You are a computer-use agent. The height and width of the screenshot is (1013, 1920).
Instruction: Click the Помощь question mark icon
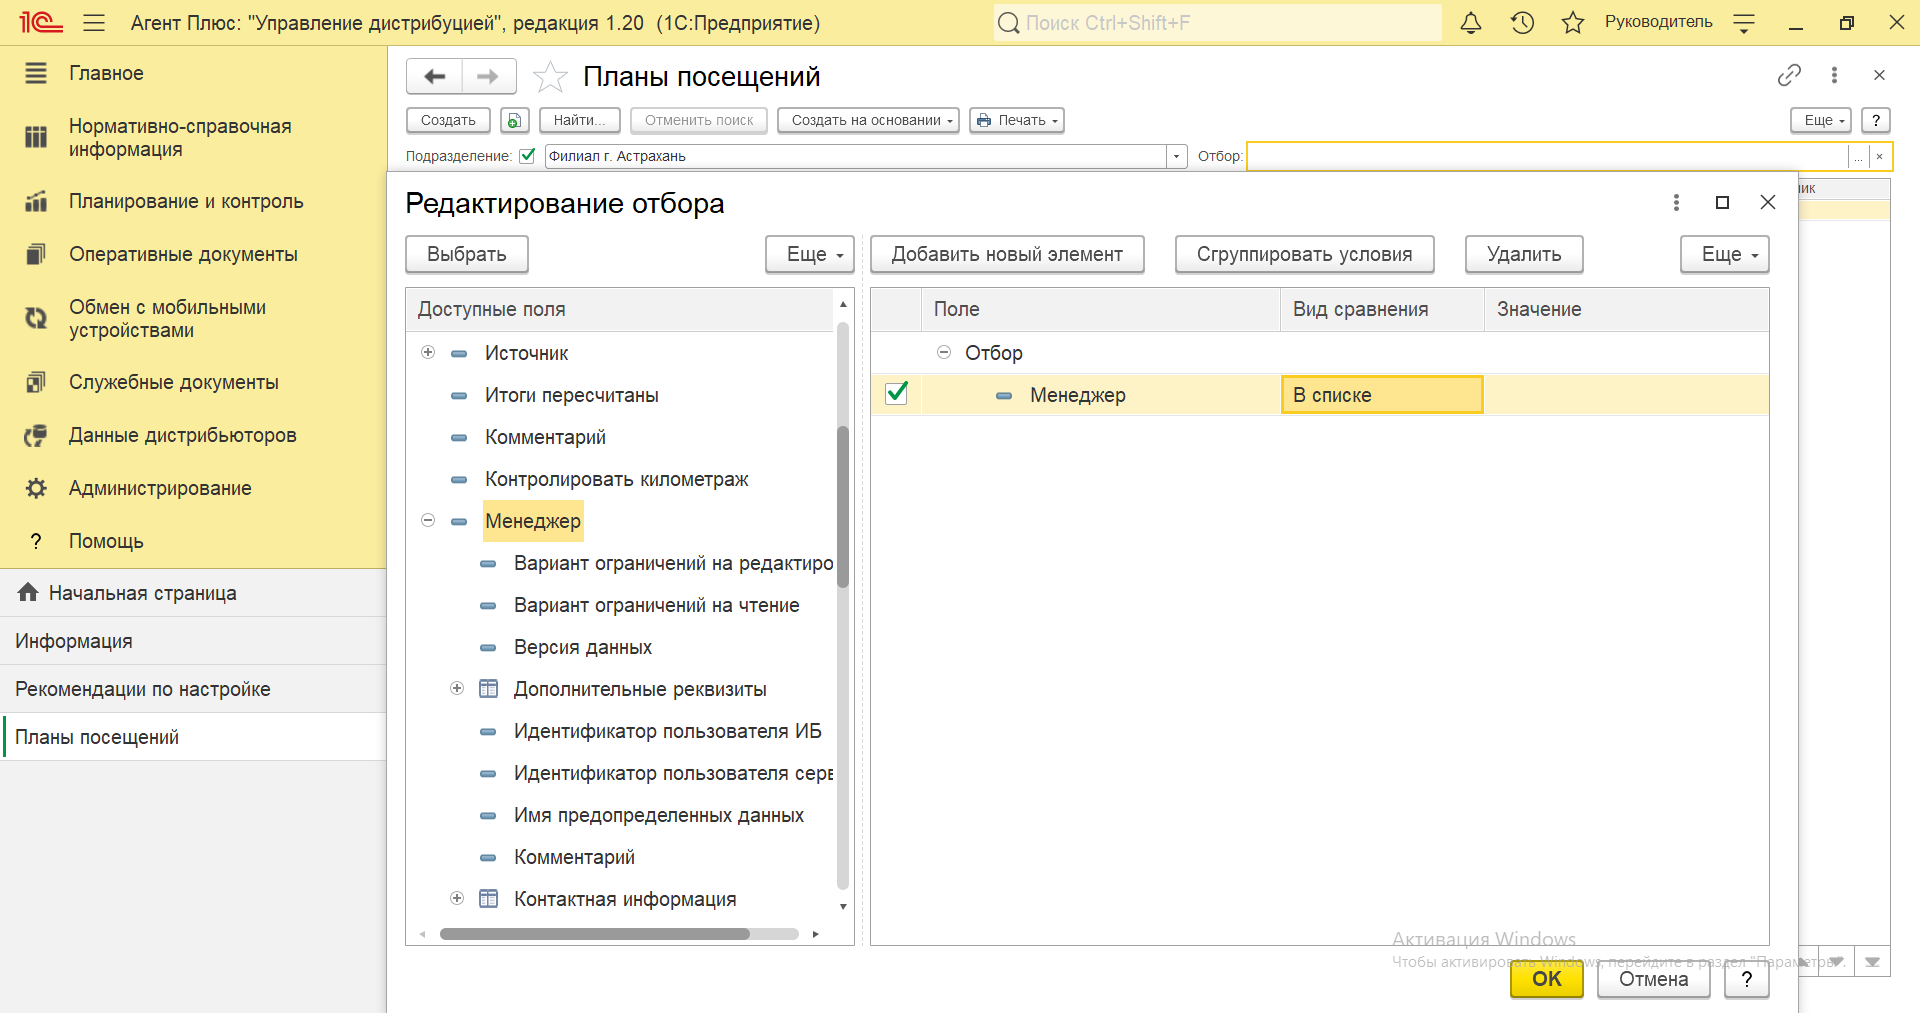pos(36,541)
